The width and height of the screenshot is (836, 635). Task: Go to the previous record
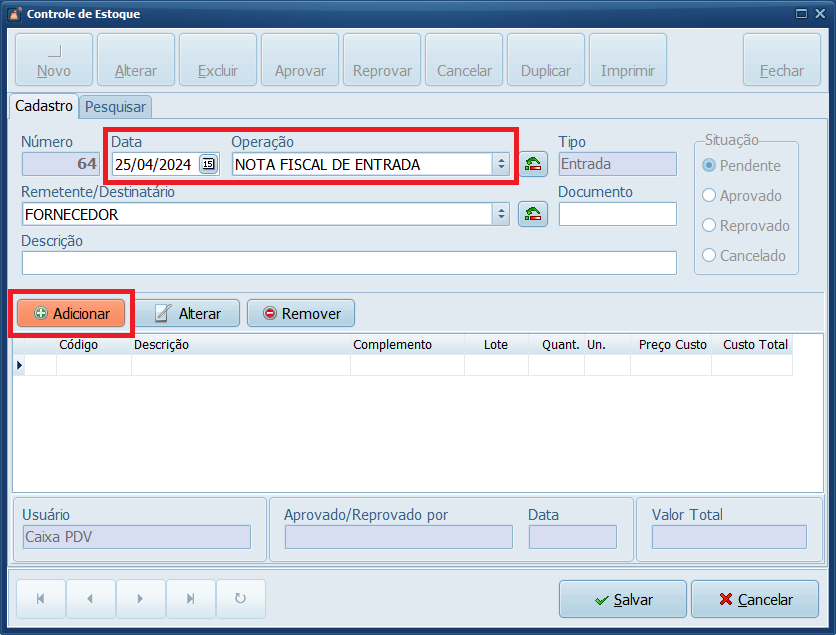pos(91,599)
